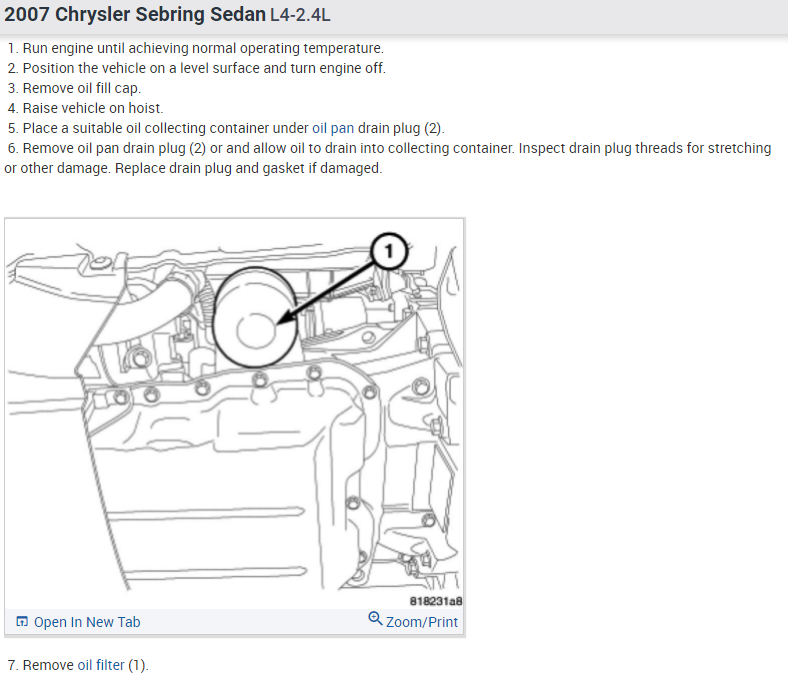Viewport: 788px width, 677px height.
Task: Follow the 'oil filter' link in step 7
Action: click(101, 665)
